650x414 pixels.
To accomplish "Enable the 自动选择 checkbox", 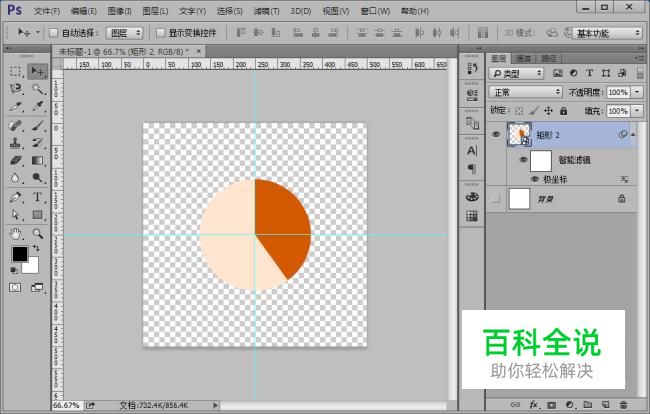I will pyautogui.click(x=53, y=33).
